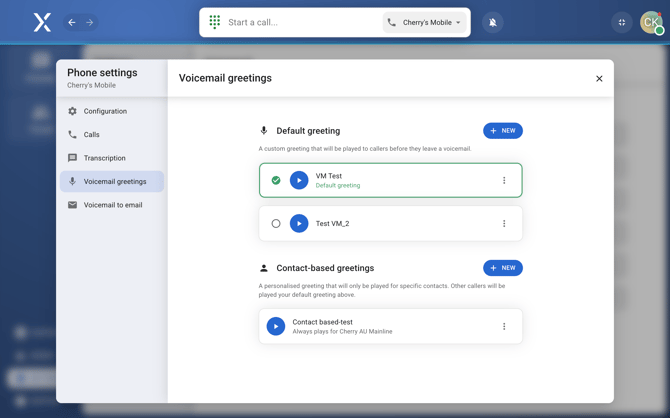Go to Voicemail to email settings
This screenshot has height=418, width=670.
click(112, 205)
